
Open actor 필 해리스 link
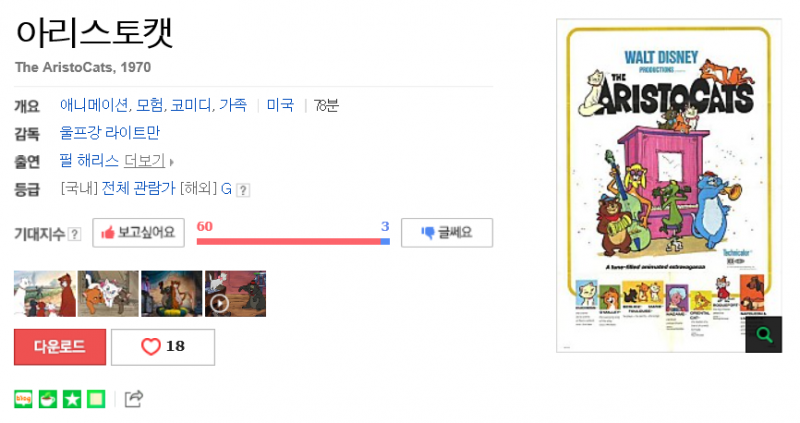tap(89, 161)
